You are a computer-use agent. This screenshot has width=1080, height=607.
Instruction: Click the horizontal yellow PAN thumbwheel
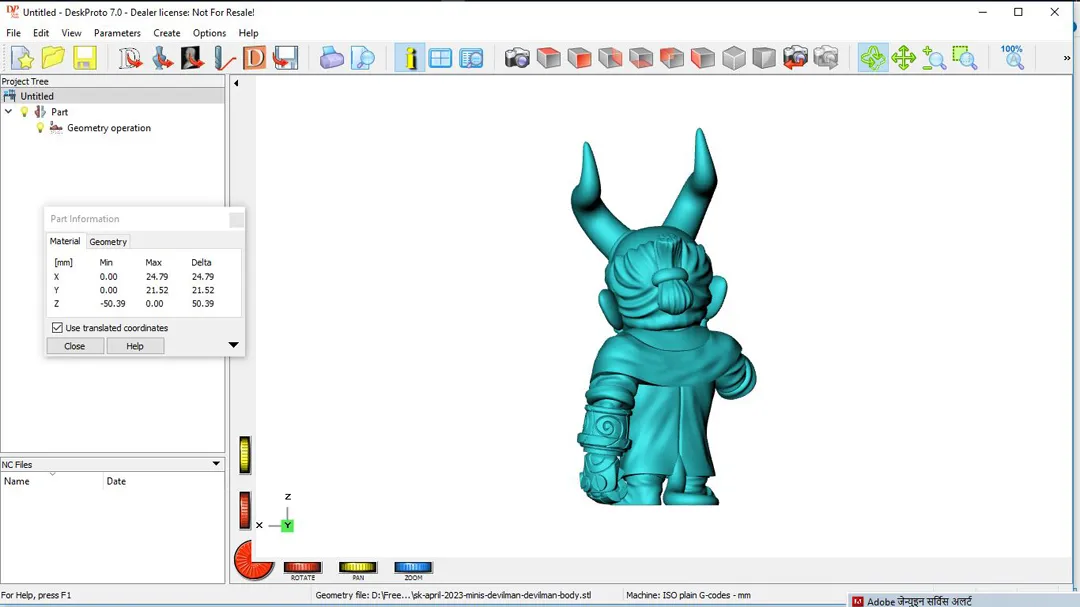coord(357,567)
